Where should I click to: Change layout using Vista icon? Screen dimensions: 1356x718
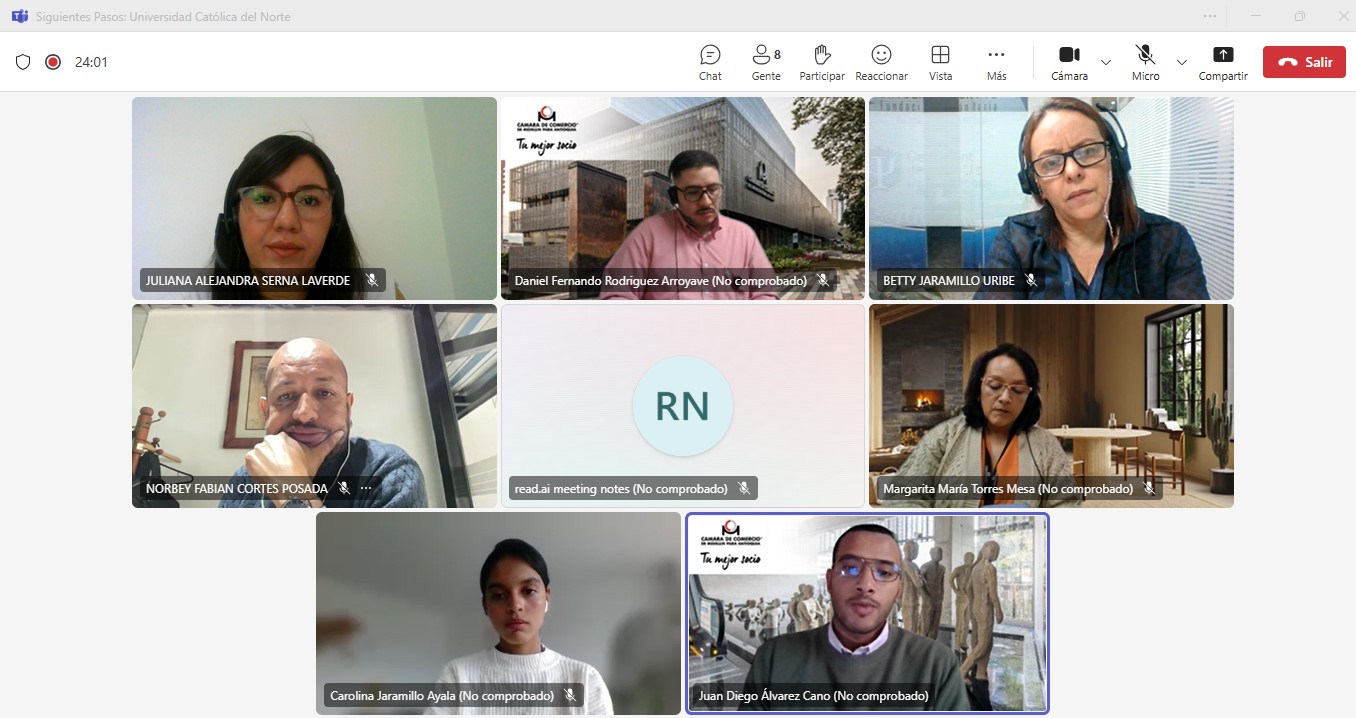click(940, 62)
